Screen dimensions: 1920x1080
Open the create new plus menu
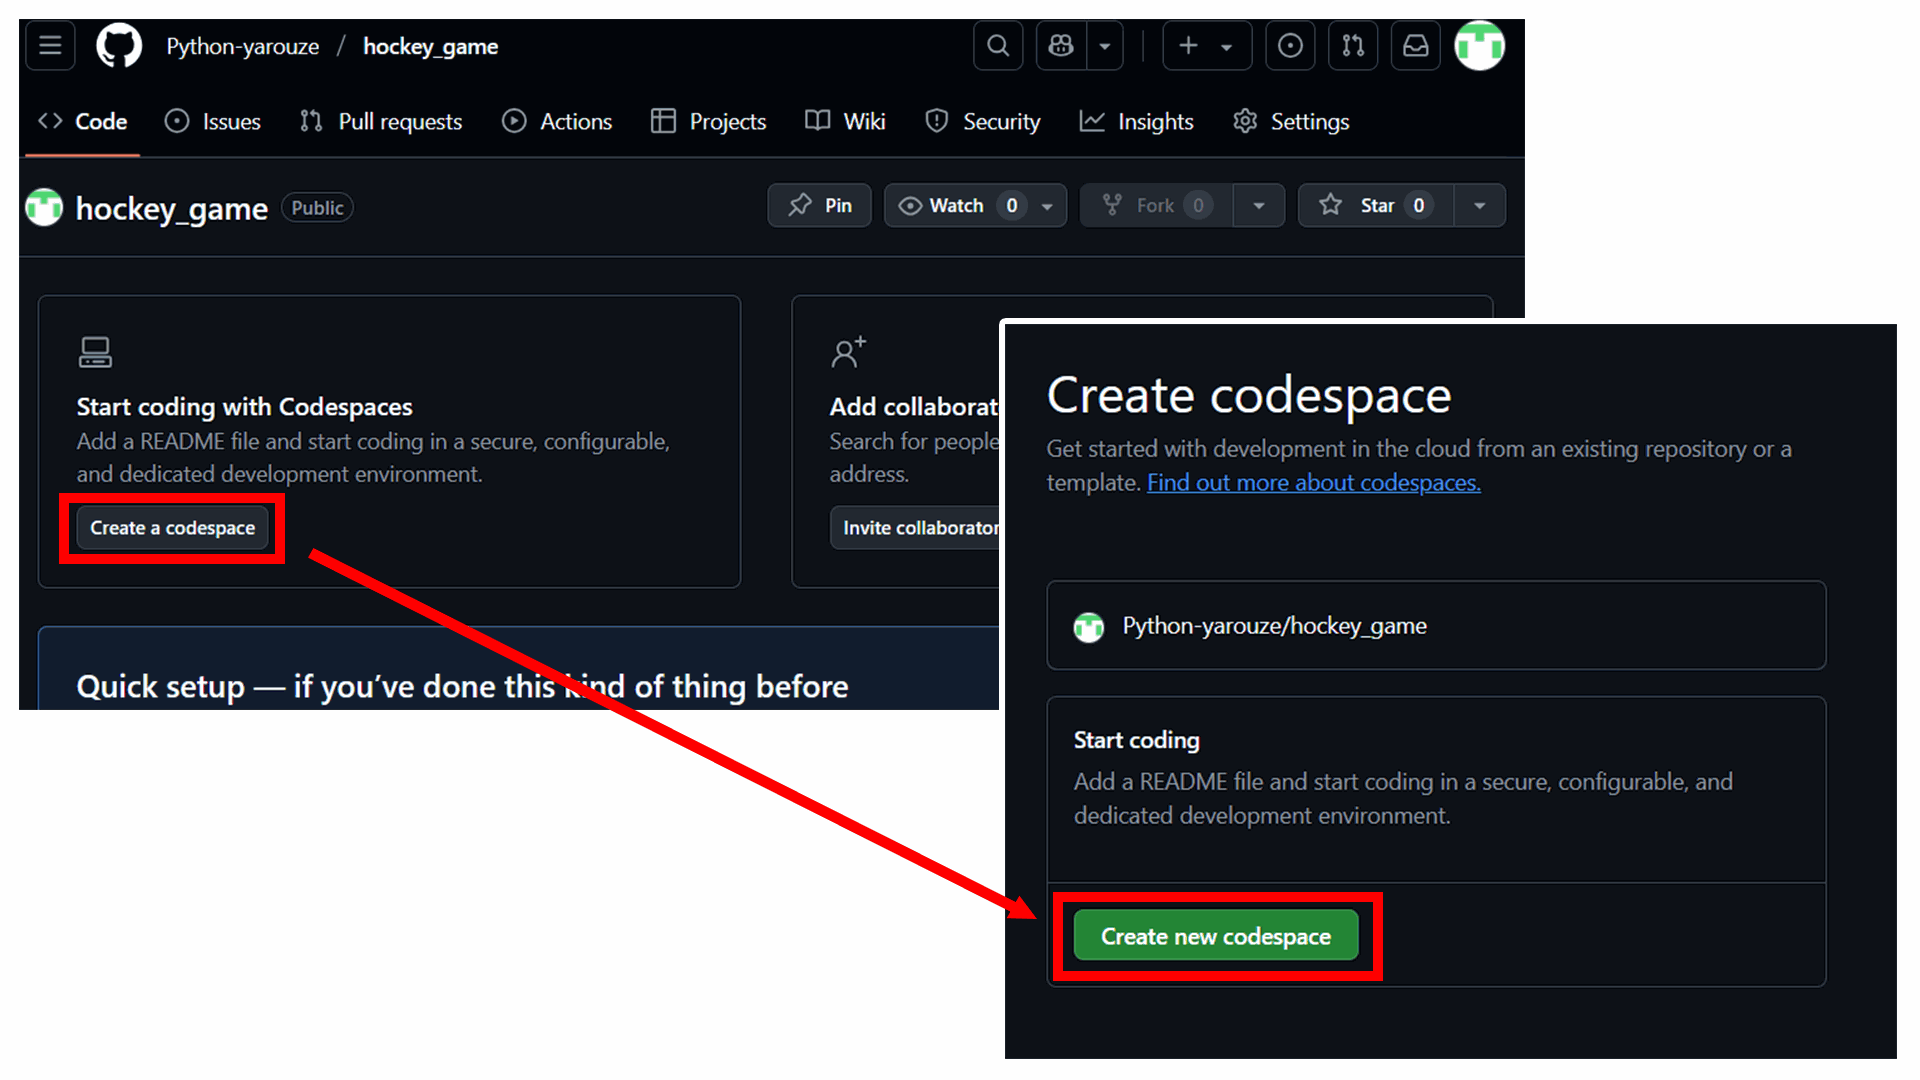(1207, 46)
